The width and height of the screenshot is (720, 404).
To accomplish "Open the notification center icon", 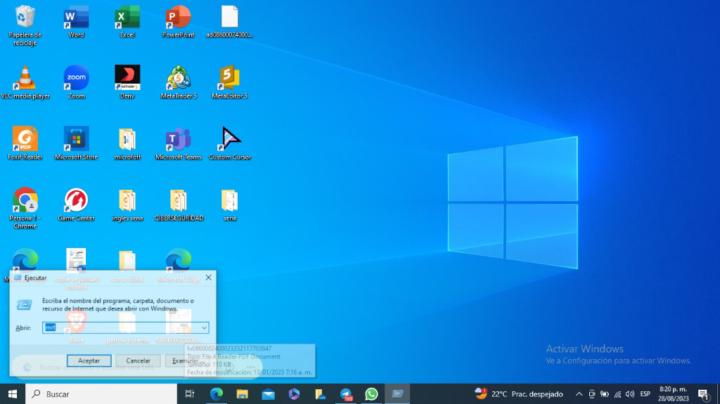I will tap(703, 394).
